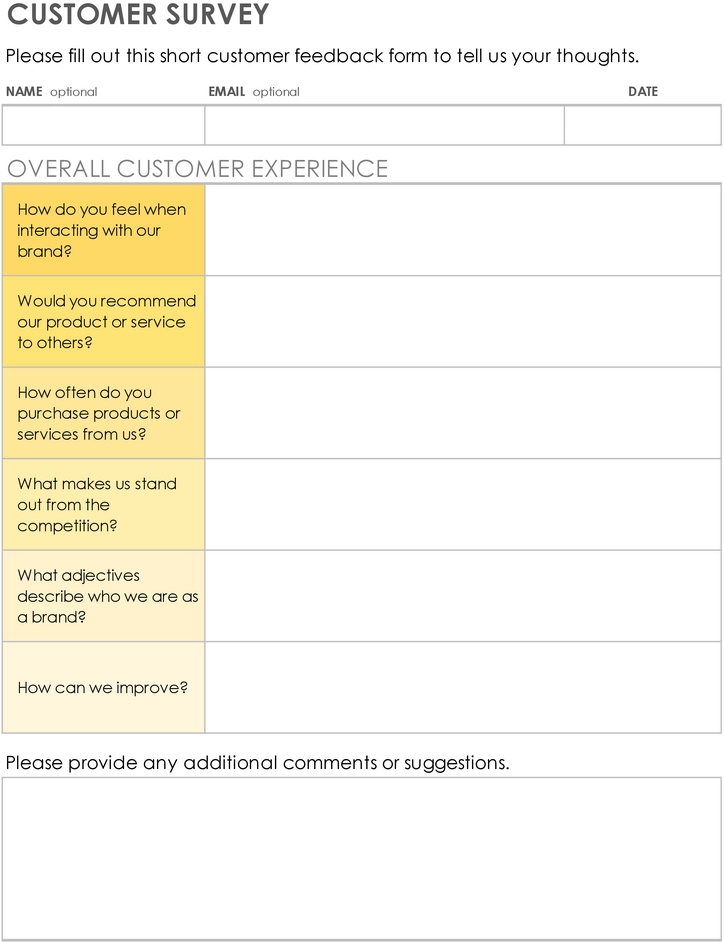Click answer box for 'How can we improve?'
The image size is (724, 943).
click(463, 687)
